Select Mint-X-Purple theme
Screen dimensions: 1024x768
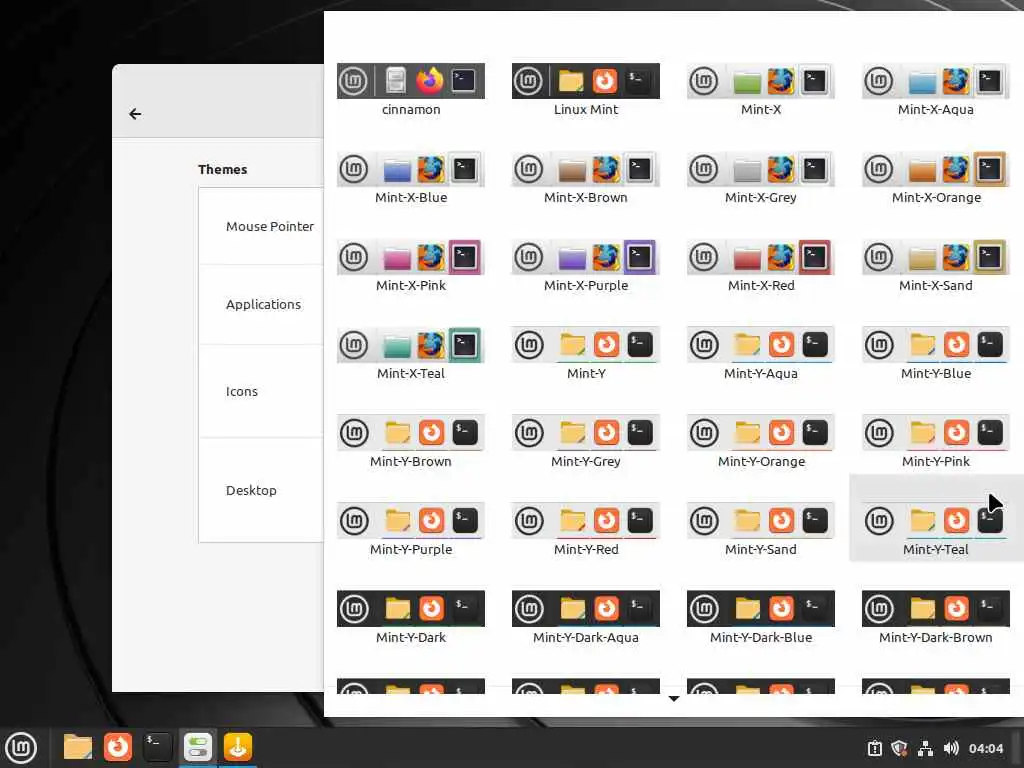point(586,266)
